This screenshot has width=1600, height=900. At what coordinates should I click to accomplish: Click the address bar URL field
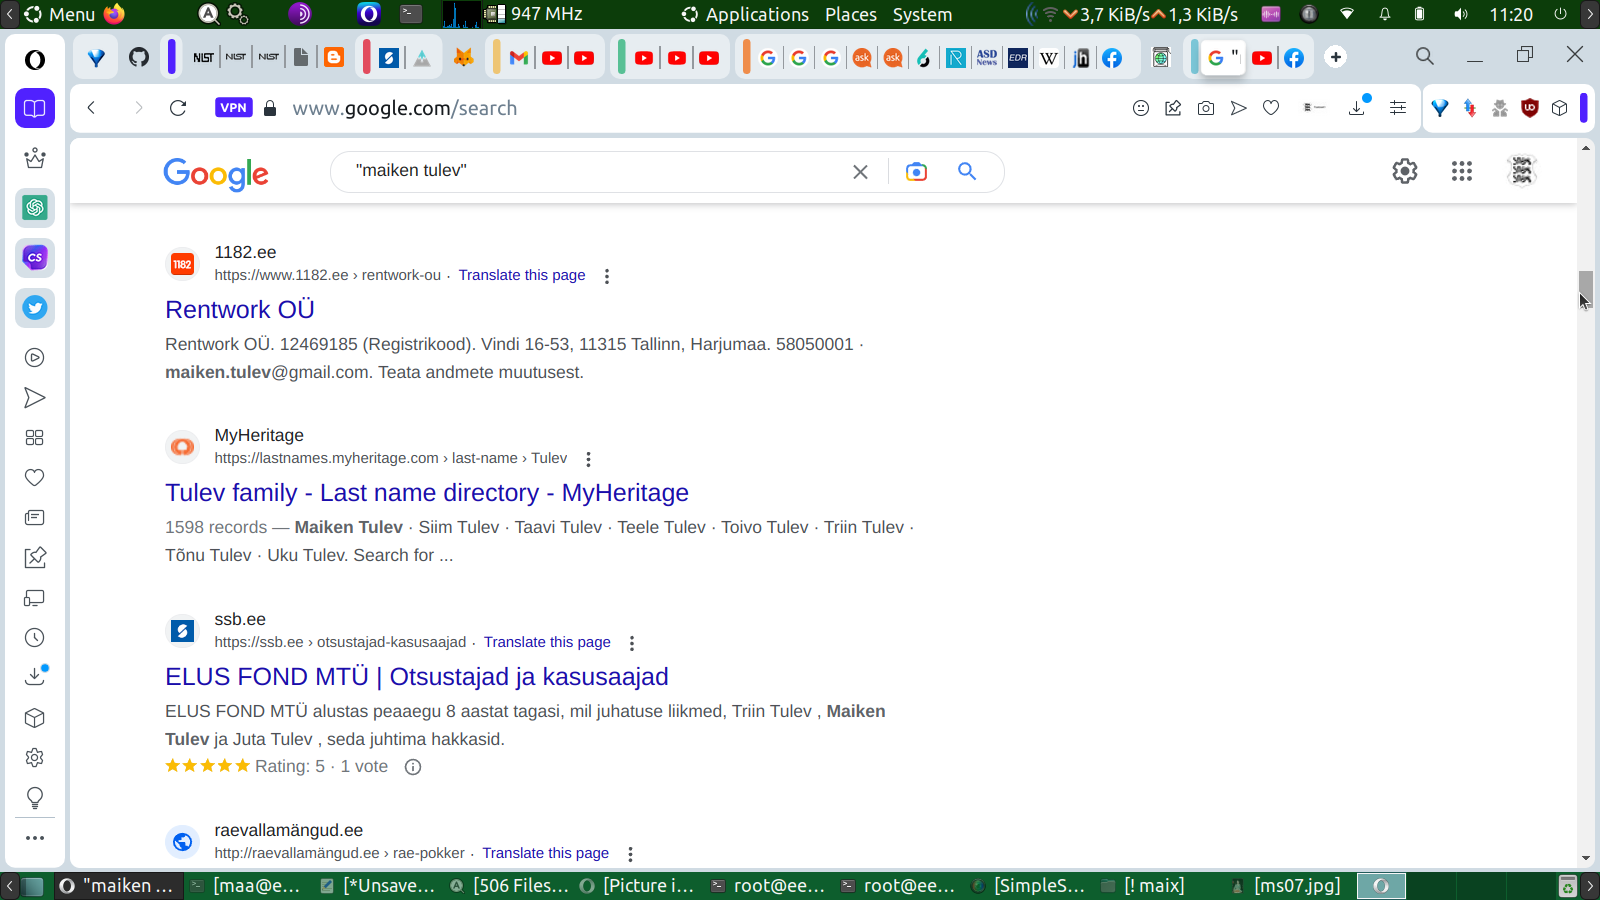pos(700,108)
